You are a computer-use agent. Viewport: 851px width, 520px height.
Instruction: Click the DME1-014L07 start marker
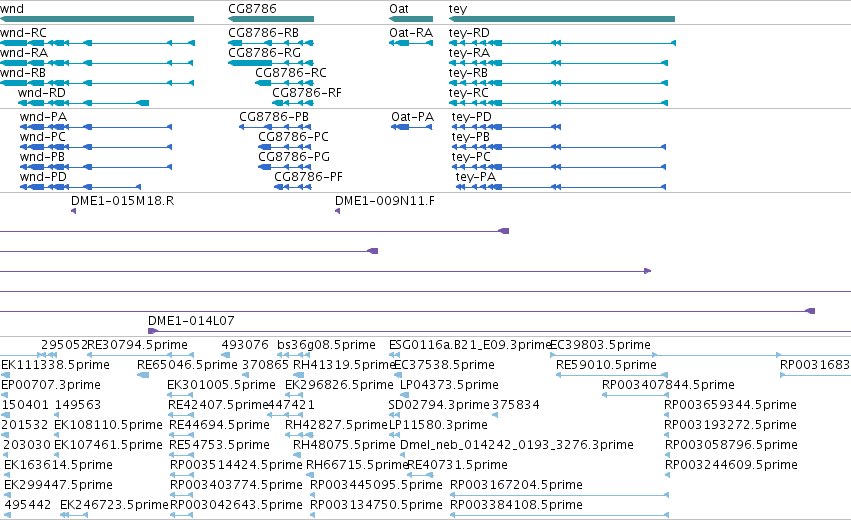(153, 331)
